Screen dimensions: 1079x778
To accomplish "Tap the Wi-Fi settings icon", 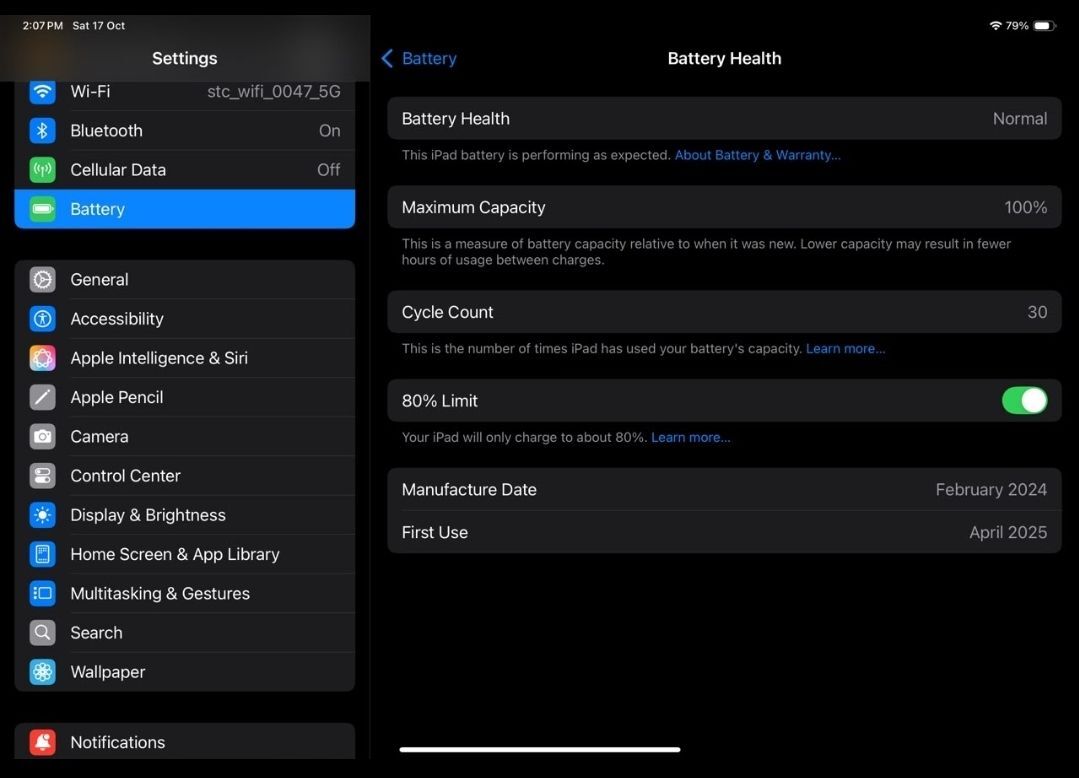I will point(42,91).
